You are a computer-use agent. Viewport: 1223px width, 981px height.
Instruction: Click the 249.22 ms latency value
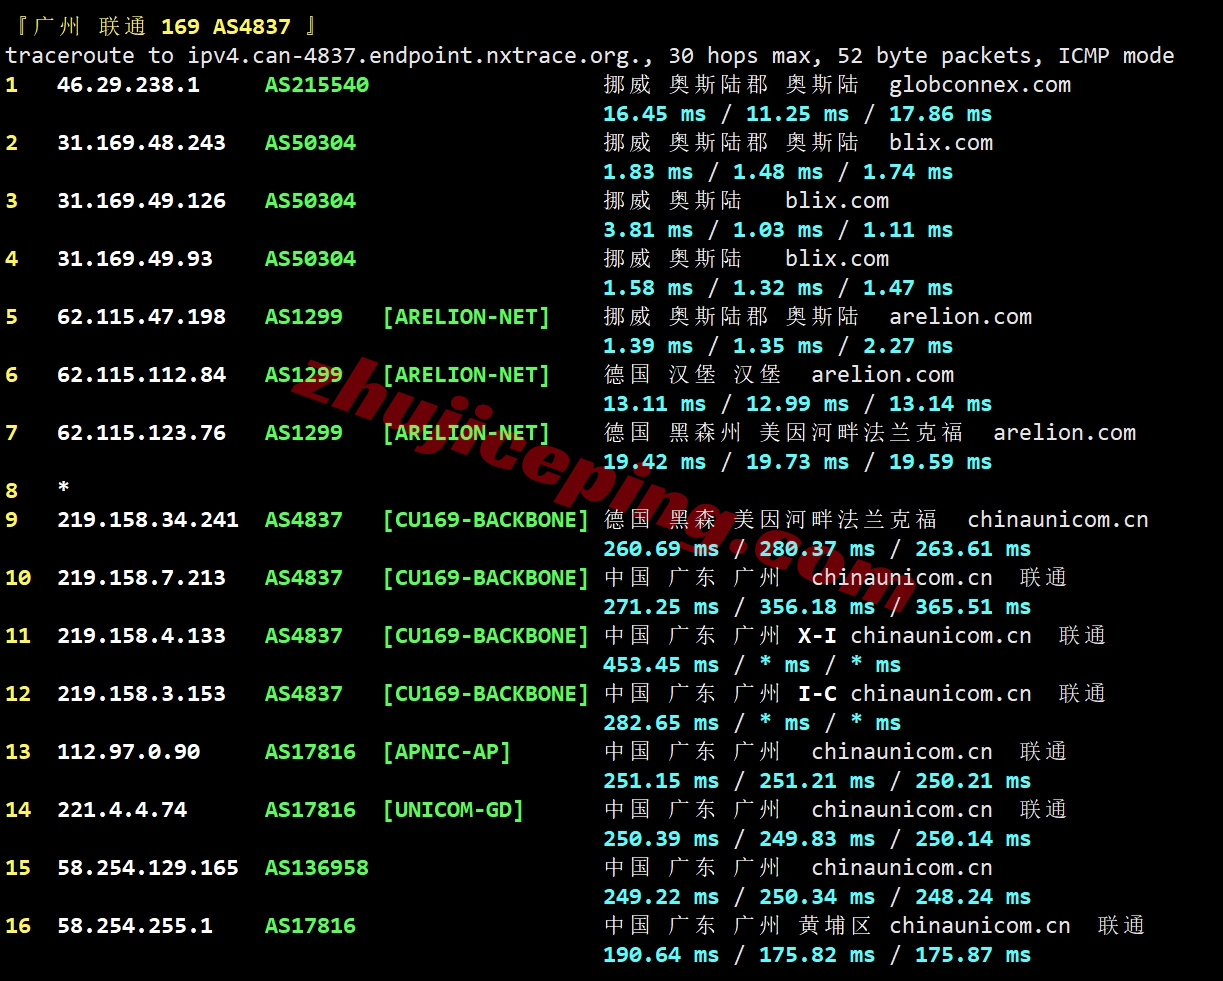(661, 897)
